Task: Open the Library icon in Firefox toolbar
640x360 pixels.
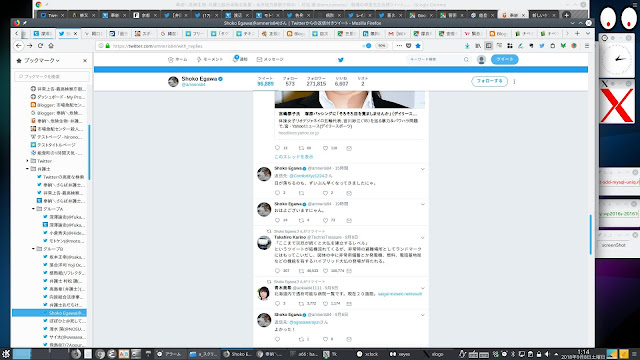Action: coord(478,46)
